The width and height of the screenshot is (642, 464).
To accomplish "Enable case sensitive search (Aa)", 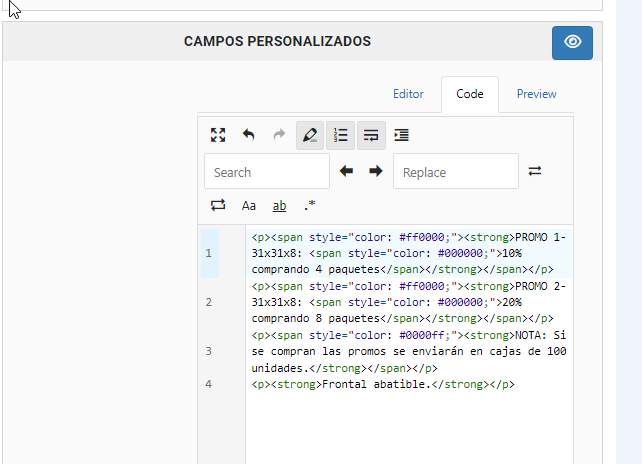I will pyautogui.click(x=249, y=205).
